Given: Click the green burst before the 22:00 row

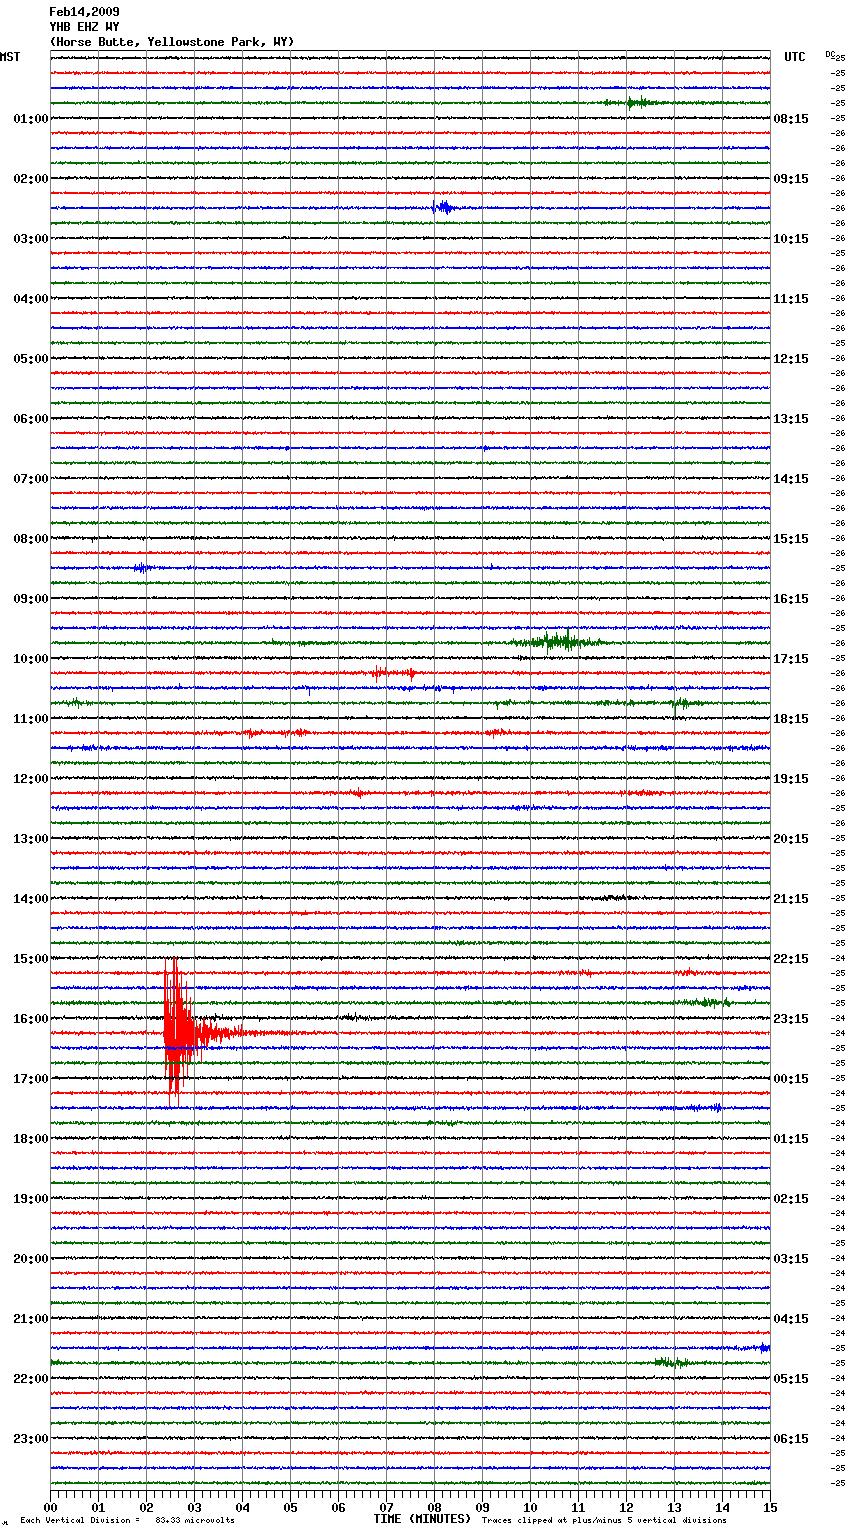Looking at the screenshot, I should coord(672,1362).
